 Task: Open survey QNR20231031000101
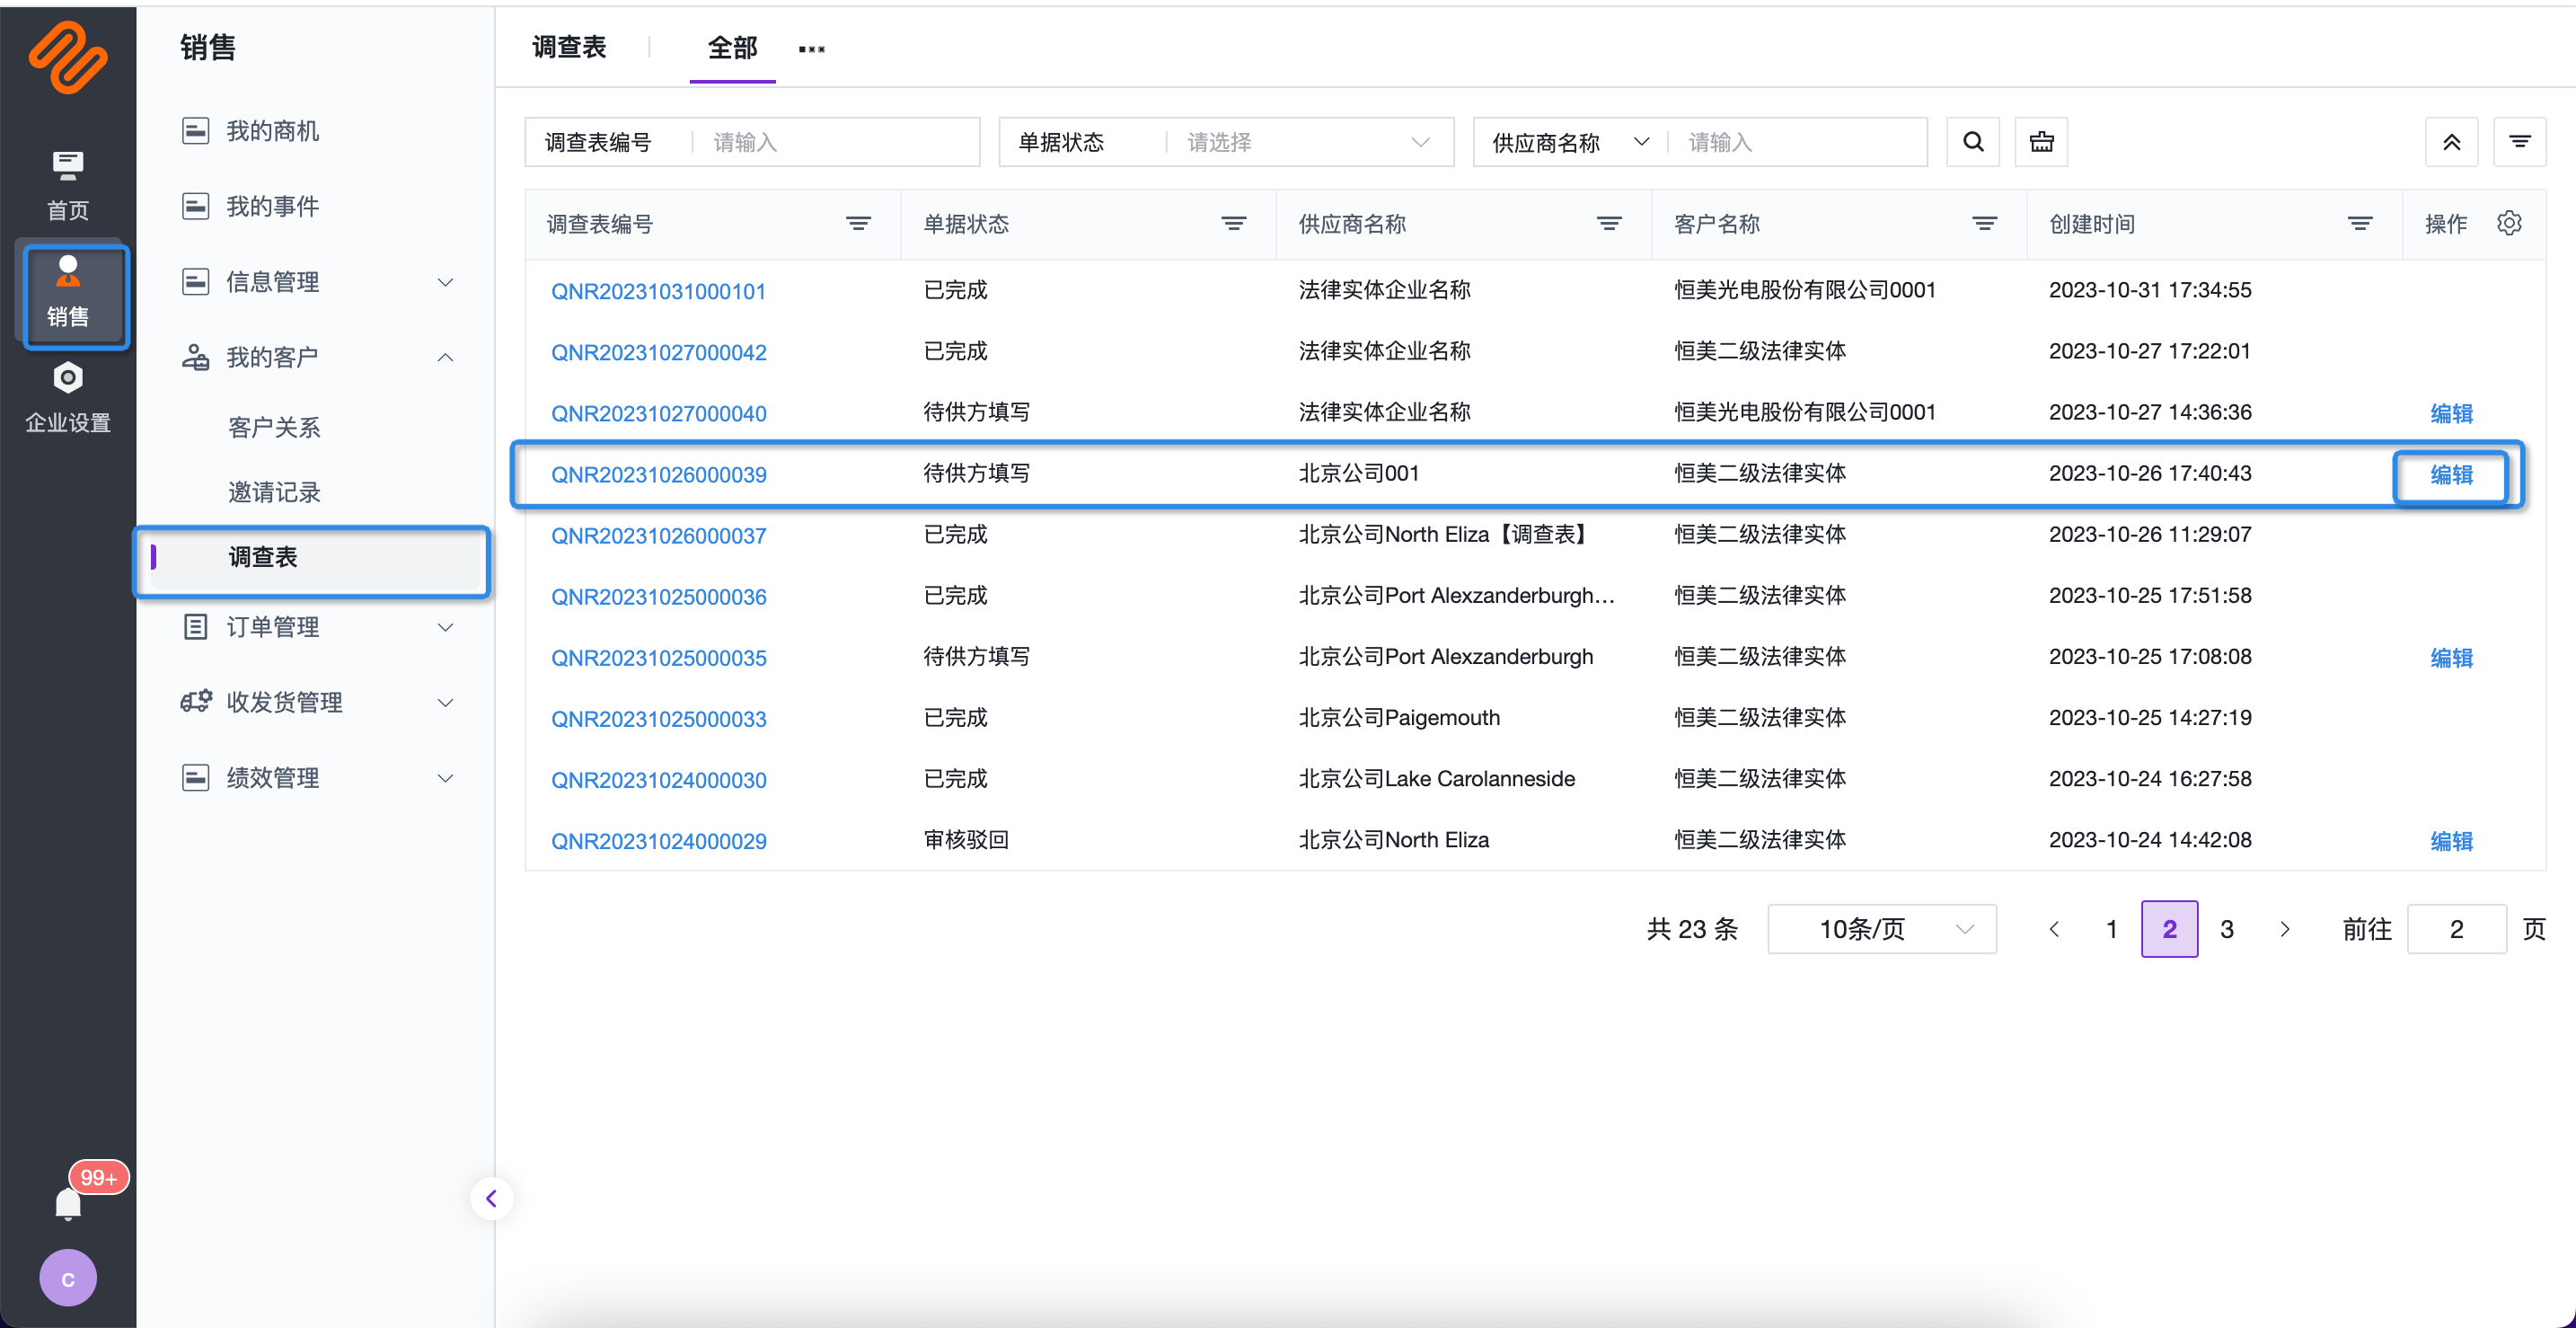click(658, 291)
